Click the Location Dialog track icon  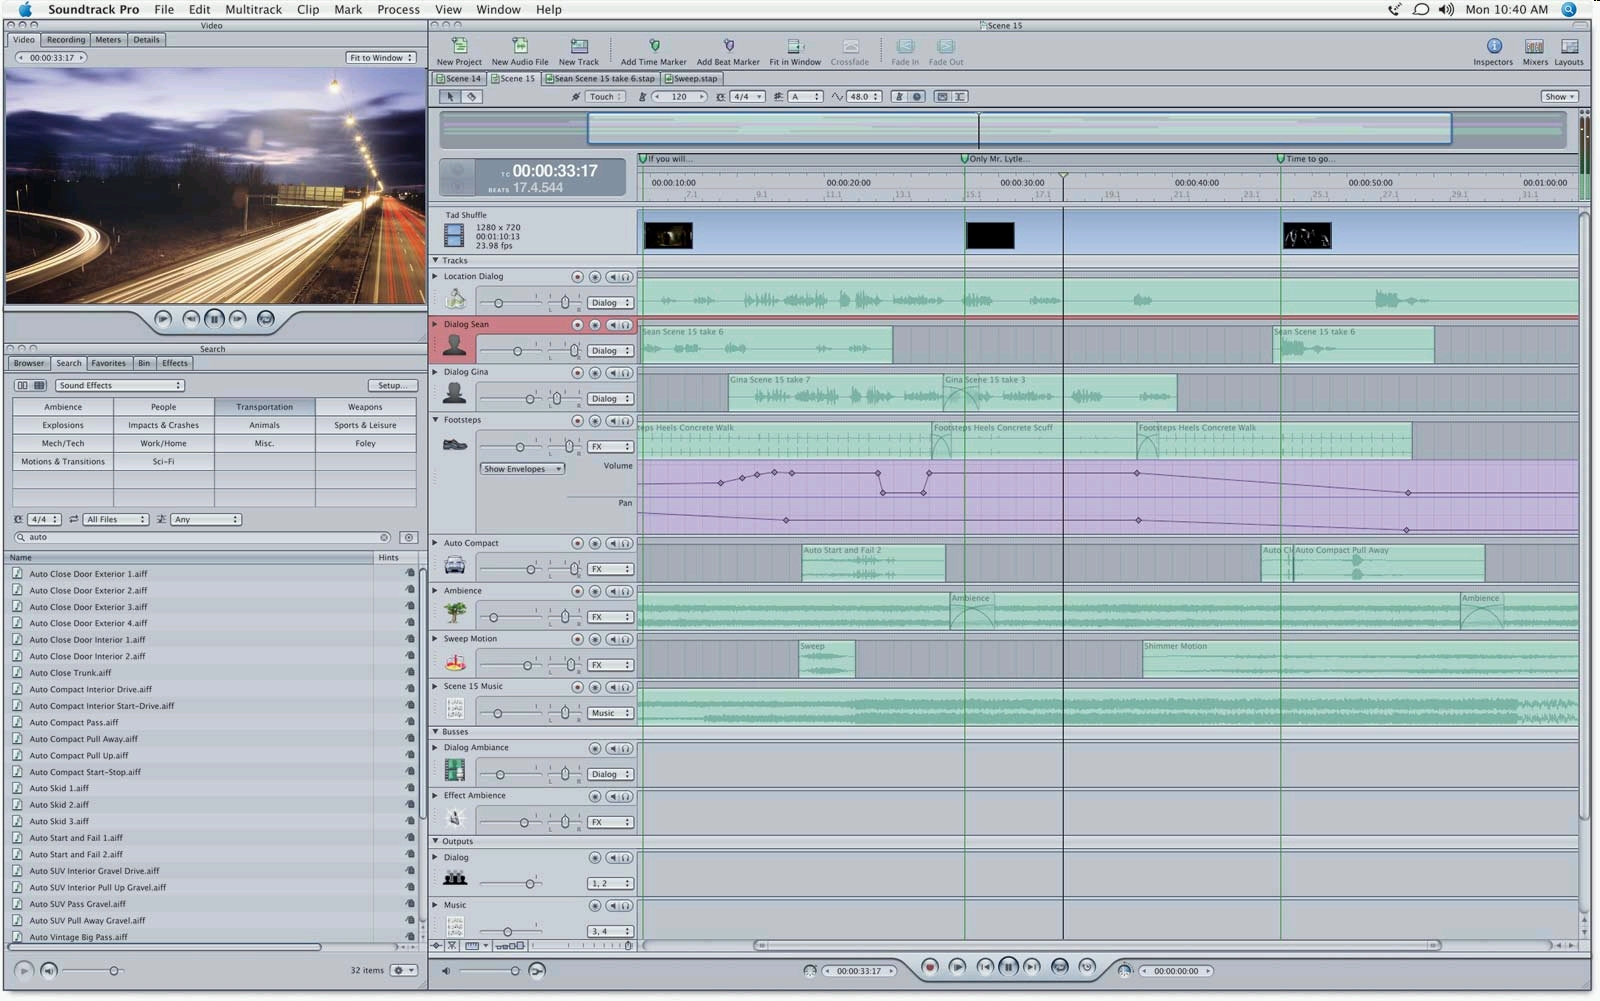pos(455,299)
